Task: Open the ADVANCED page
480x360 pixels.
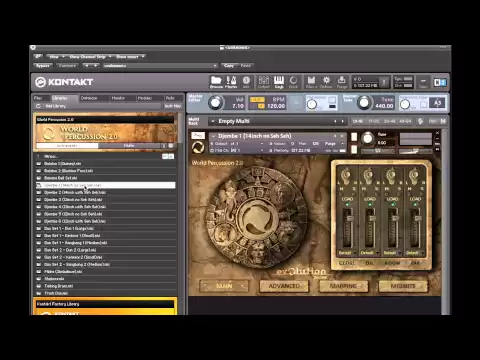Action: 284,286
